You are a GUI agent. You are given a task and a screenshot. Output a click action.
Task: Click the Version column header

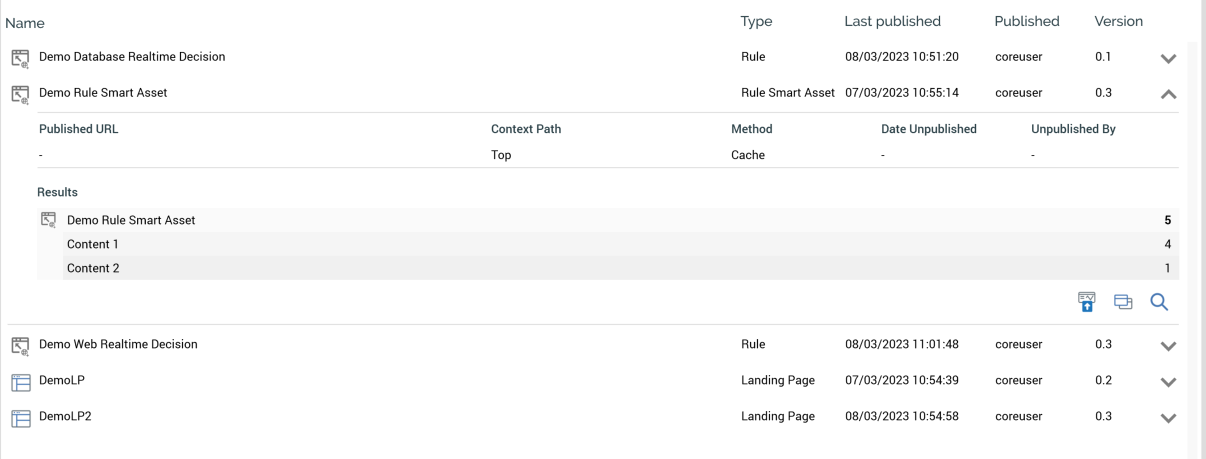click(1118, 21)
